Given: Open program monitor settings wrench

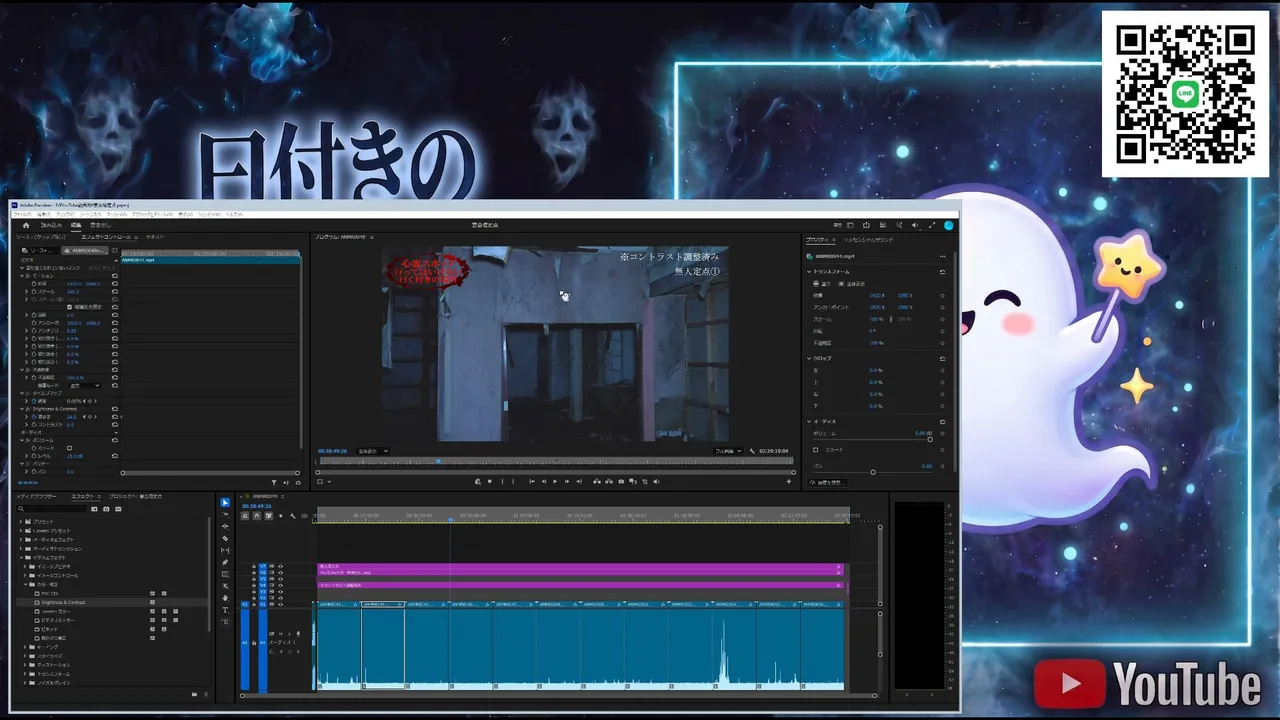Looking at the screenshot, I should [x=753, y=451].
